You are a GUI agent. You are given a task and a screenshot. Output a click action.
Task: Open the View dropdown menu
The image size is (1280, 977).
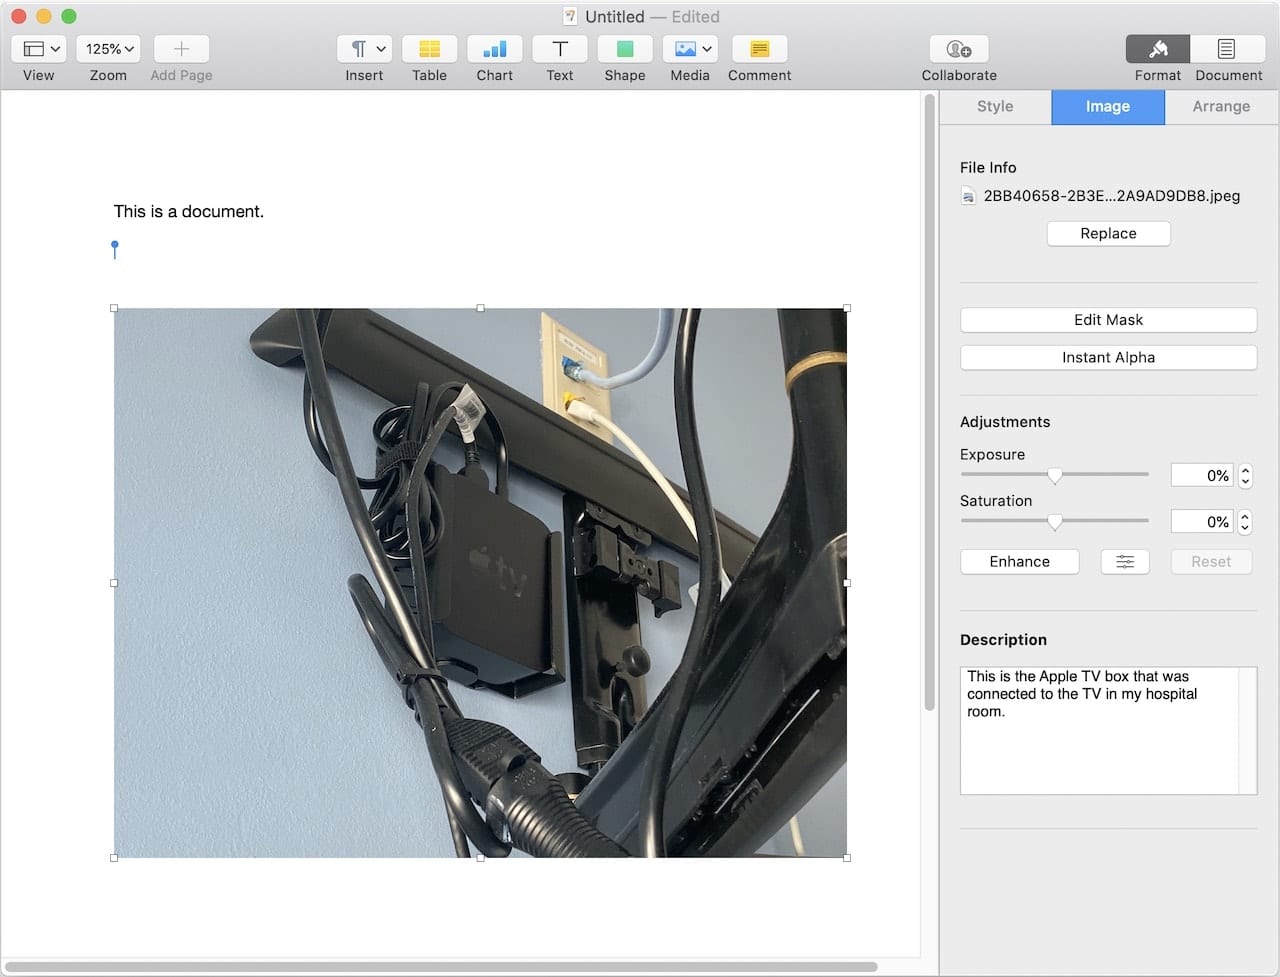pyautogui.click(x=41, y=49)
